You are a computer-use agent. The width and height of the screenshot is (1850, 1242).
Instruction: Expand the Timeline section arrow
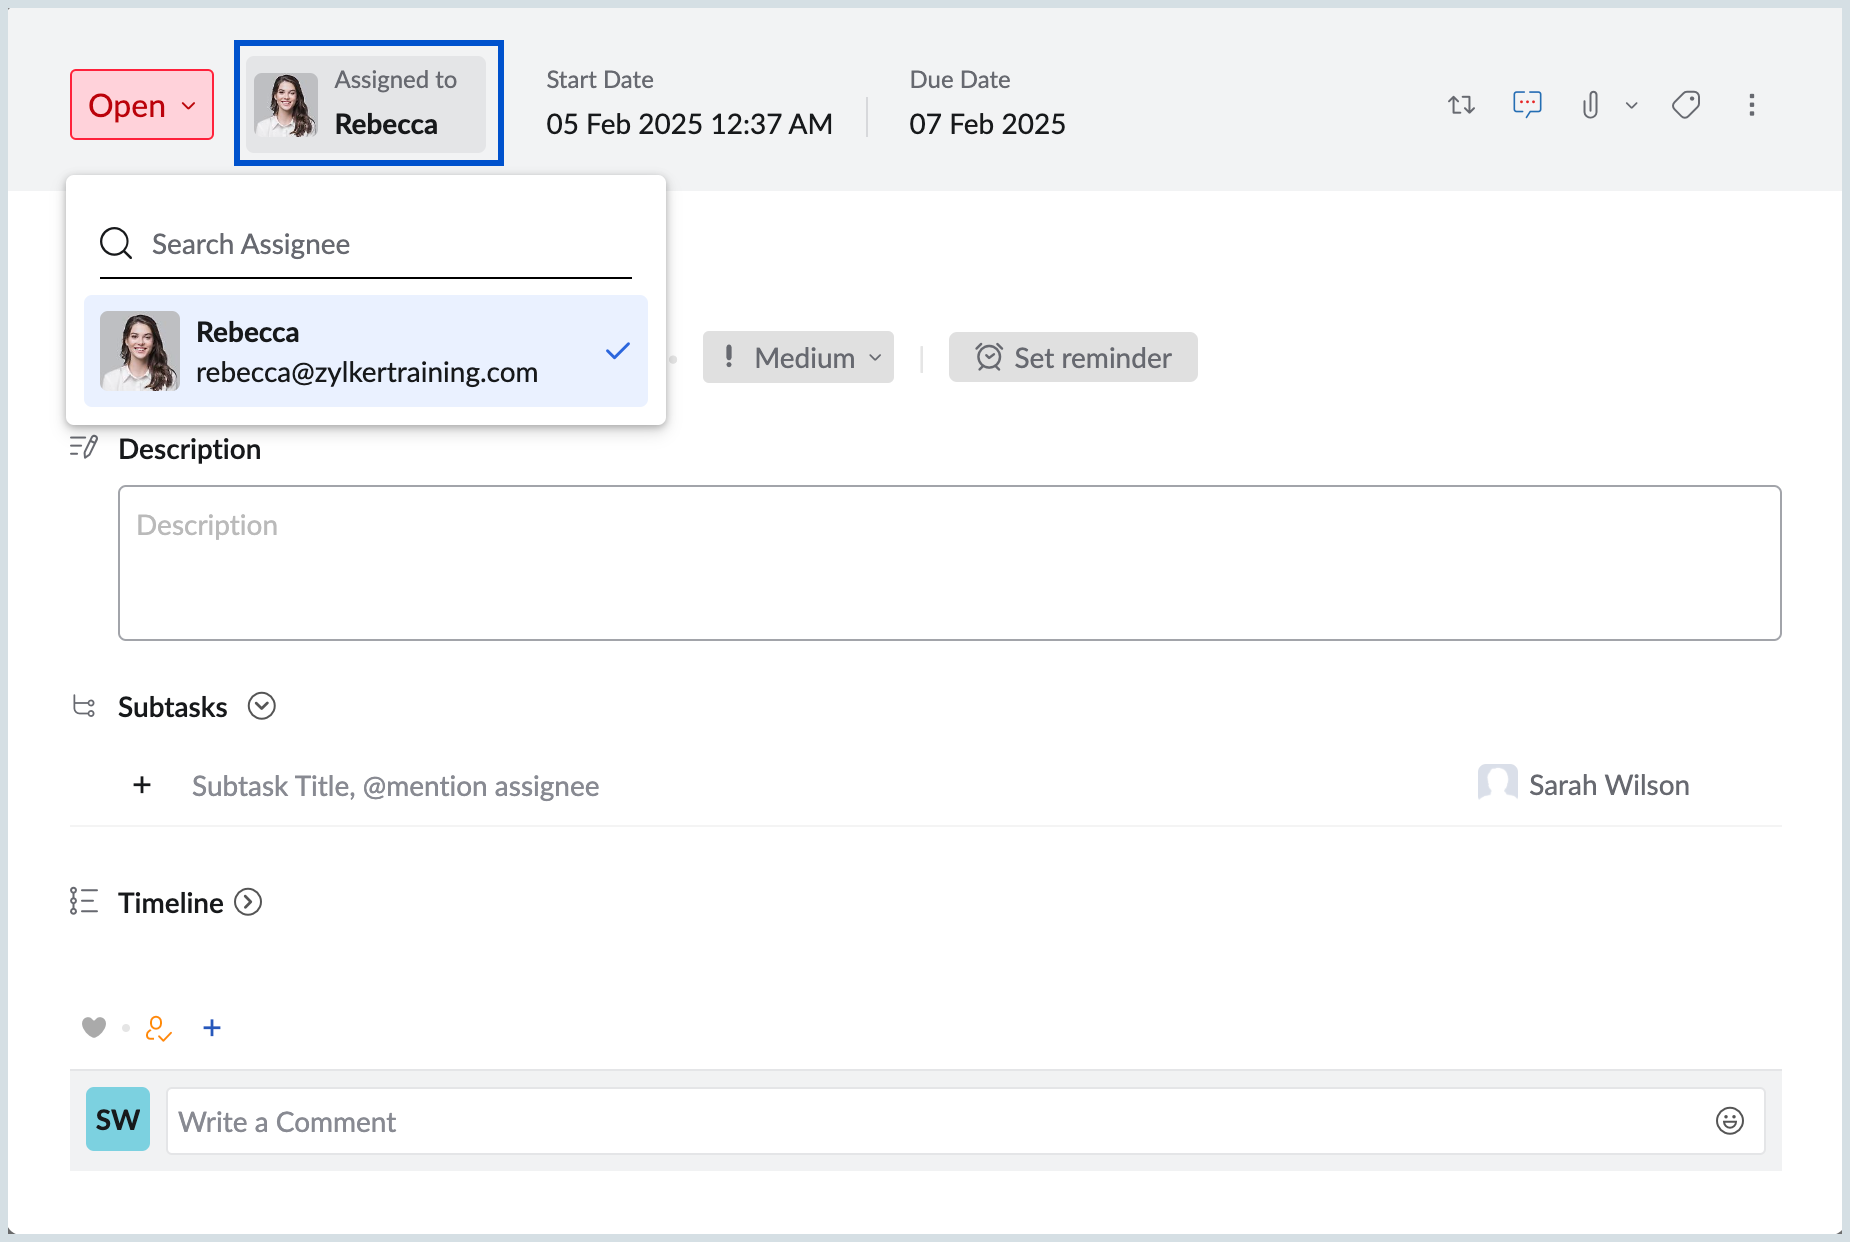248,902
